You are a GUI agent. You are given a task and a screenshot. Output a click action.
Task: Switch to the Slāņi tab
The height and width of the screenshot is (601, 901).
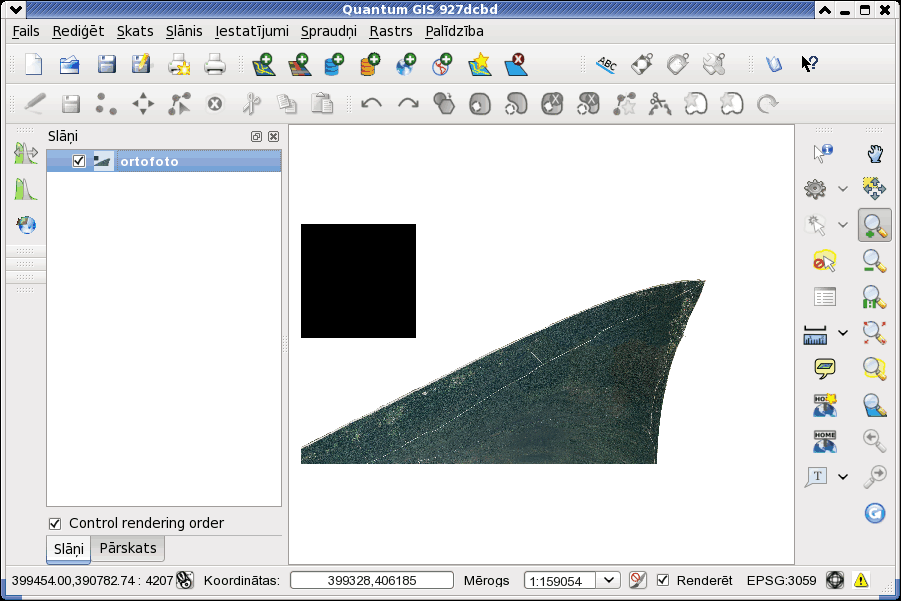click(68, 549)
